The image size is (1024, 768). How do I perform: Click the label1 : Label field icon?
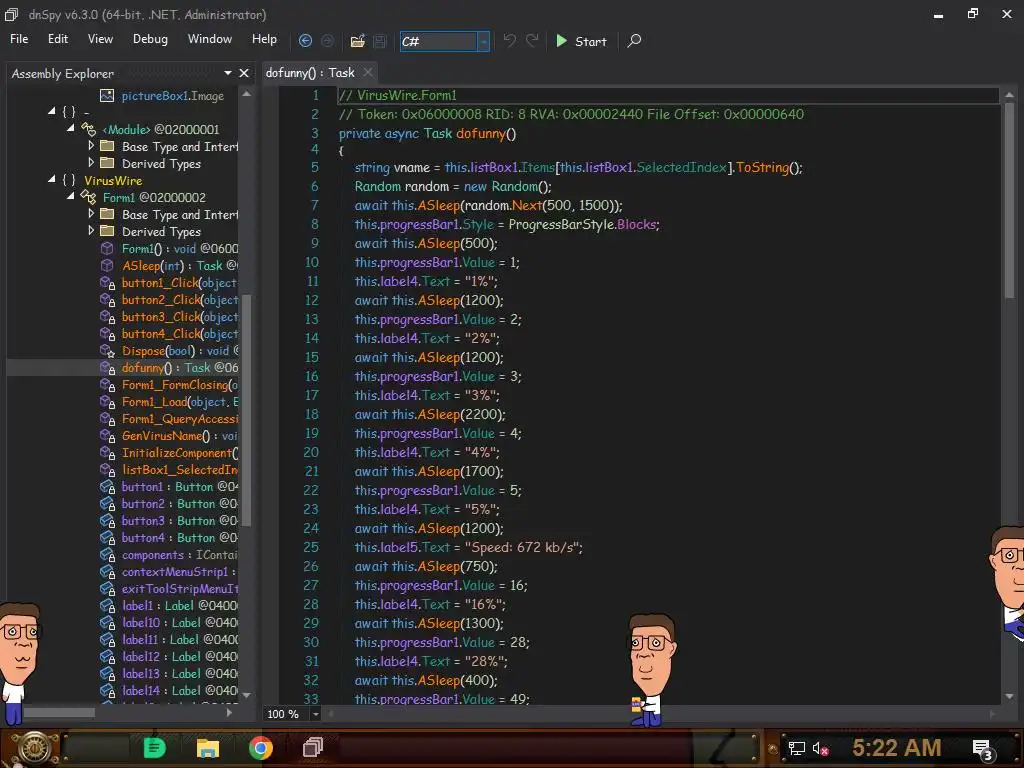click(x=107, y=605)
